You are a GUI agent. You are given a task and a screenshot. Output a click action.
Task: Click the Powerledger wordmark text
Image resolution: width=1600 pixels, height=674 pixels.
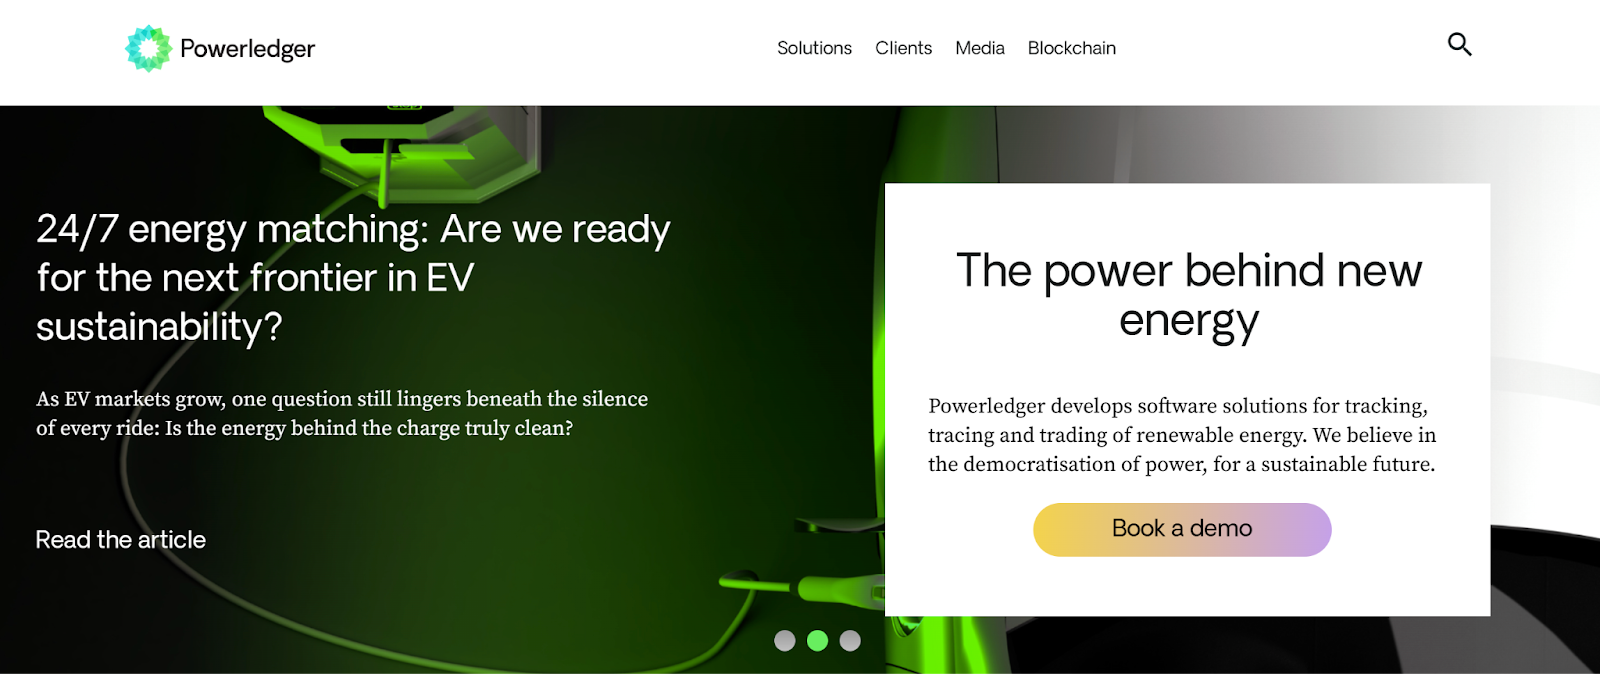(247, 49)
